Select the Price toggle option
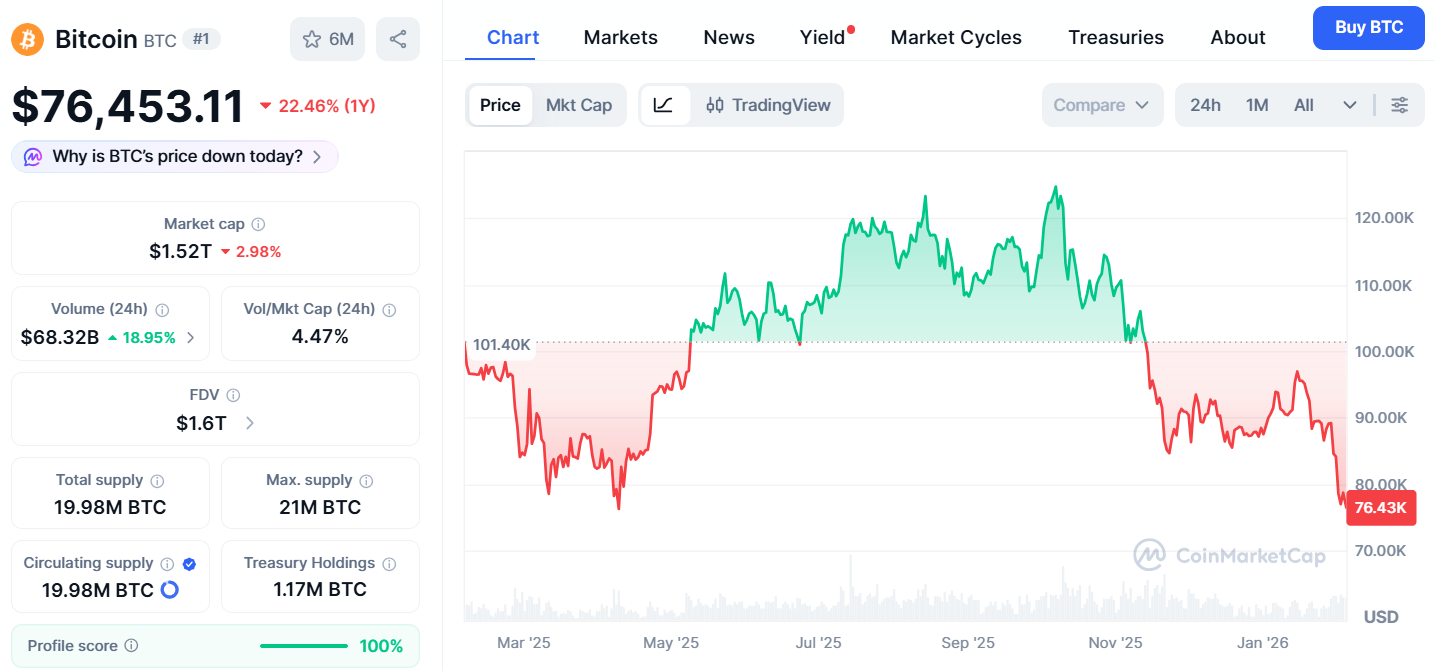1434x671 pixels. 500,105
